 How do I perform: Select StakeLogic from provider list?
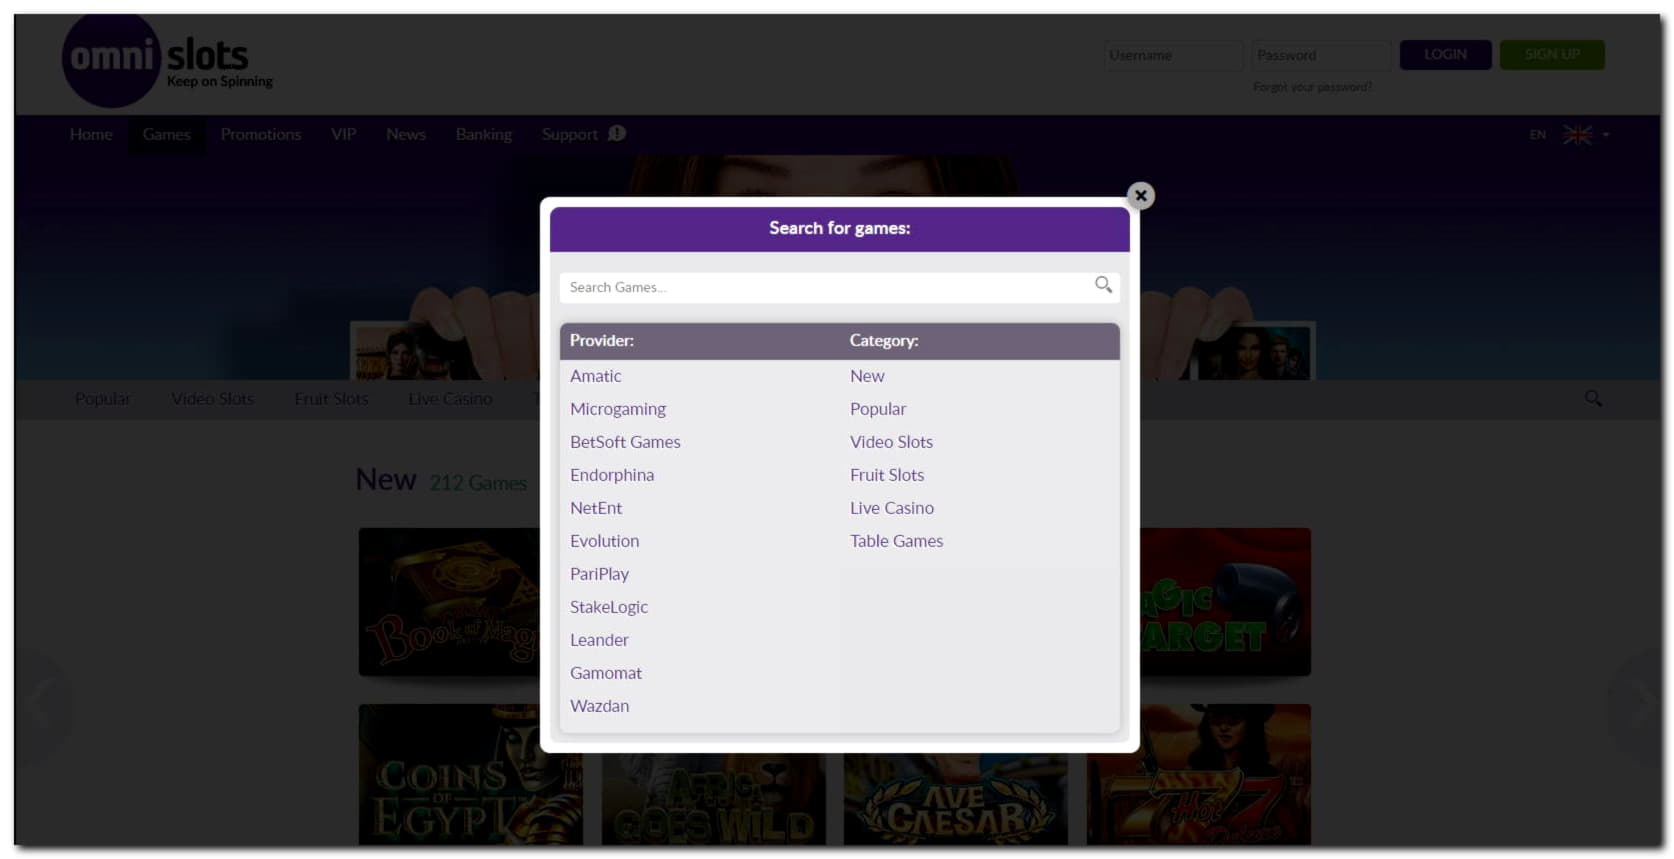point(609,607)
